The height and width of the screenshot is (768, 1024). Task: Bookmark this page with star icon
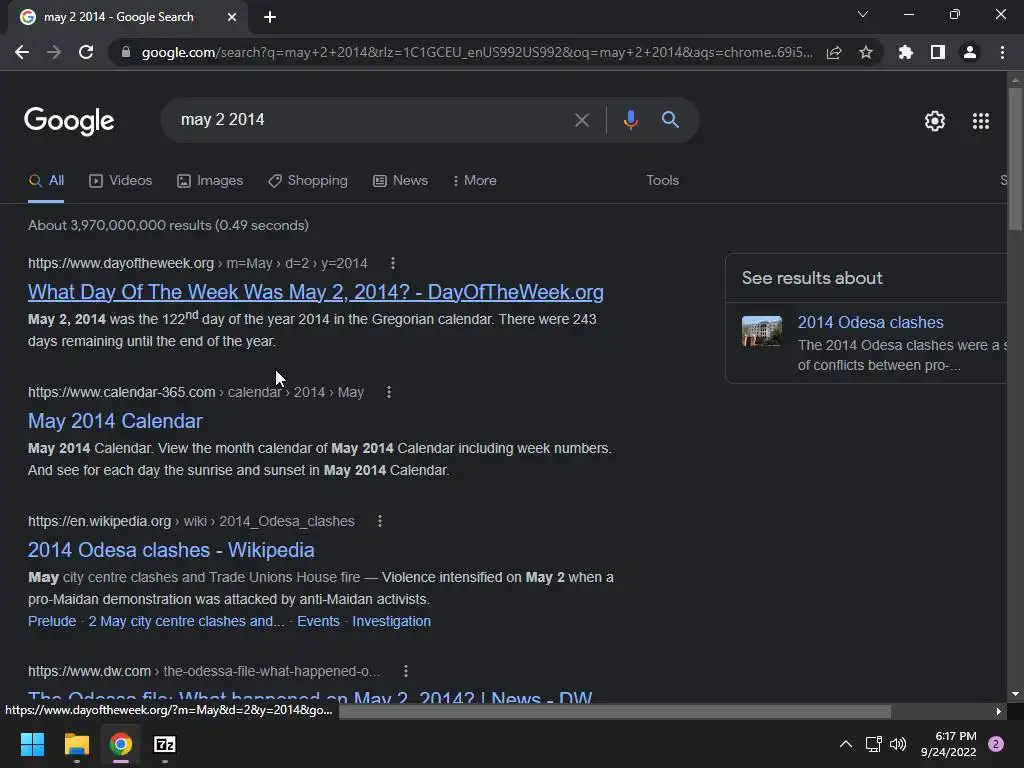pyautogui.click(x=866, y=52)
